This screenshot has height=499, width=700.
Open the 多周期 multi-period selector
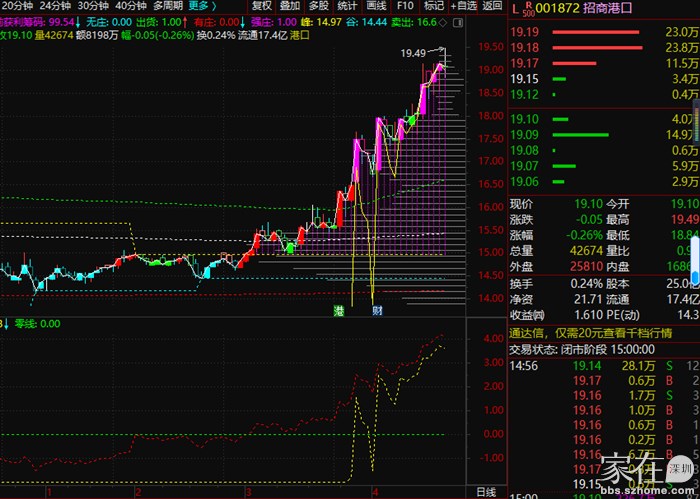tap(167, 6)
